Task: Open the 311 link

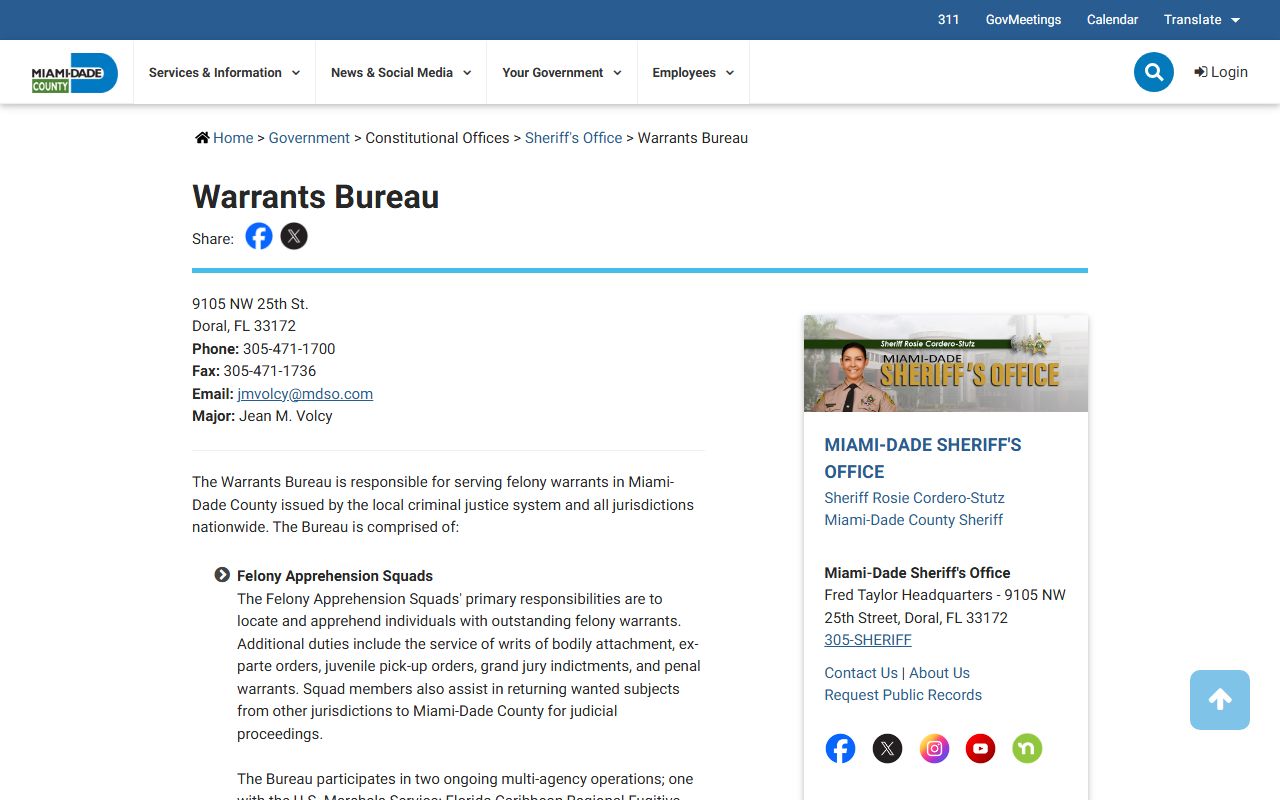Action: pos(949,20)
